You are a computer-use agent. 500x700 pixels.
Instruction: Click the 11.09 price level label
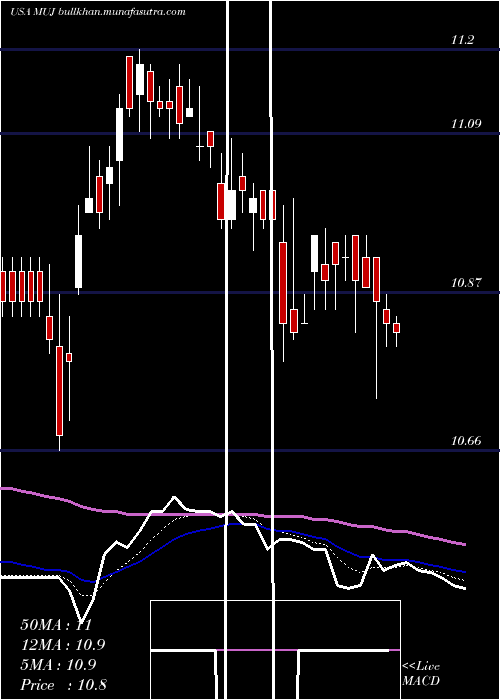click(466, 124)
